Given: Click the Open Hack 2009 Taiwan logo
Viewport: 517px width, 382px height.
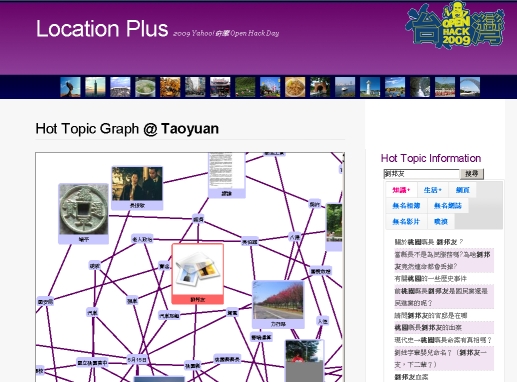Looking at the screenshot, I should coord(455,25).
